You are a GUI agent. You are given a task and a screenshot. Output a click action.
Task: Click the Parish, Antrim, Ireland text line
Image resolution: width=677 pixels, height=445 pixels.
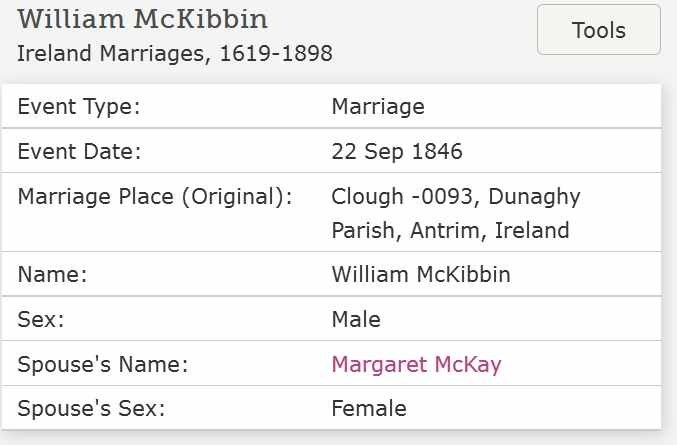(450, 230)
